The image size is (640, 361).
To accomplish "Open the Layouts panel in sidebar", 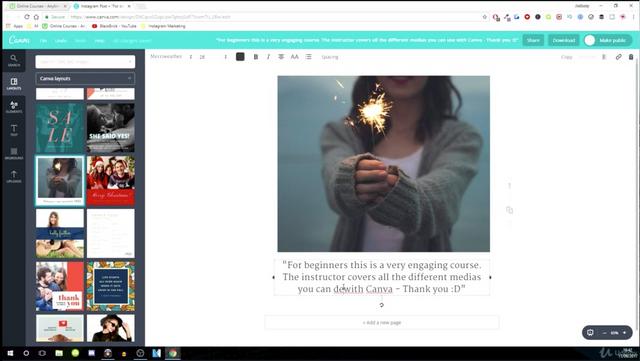I will click(14, 84).
